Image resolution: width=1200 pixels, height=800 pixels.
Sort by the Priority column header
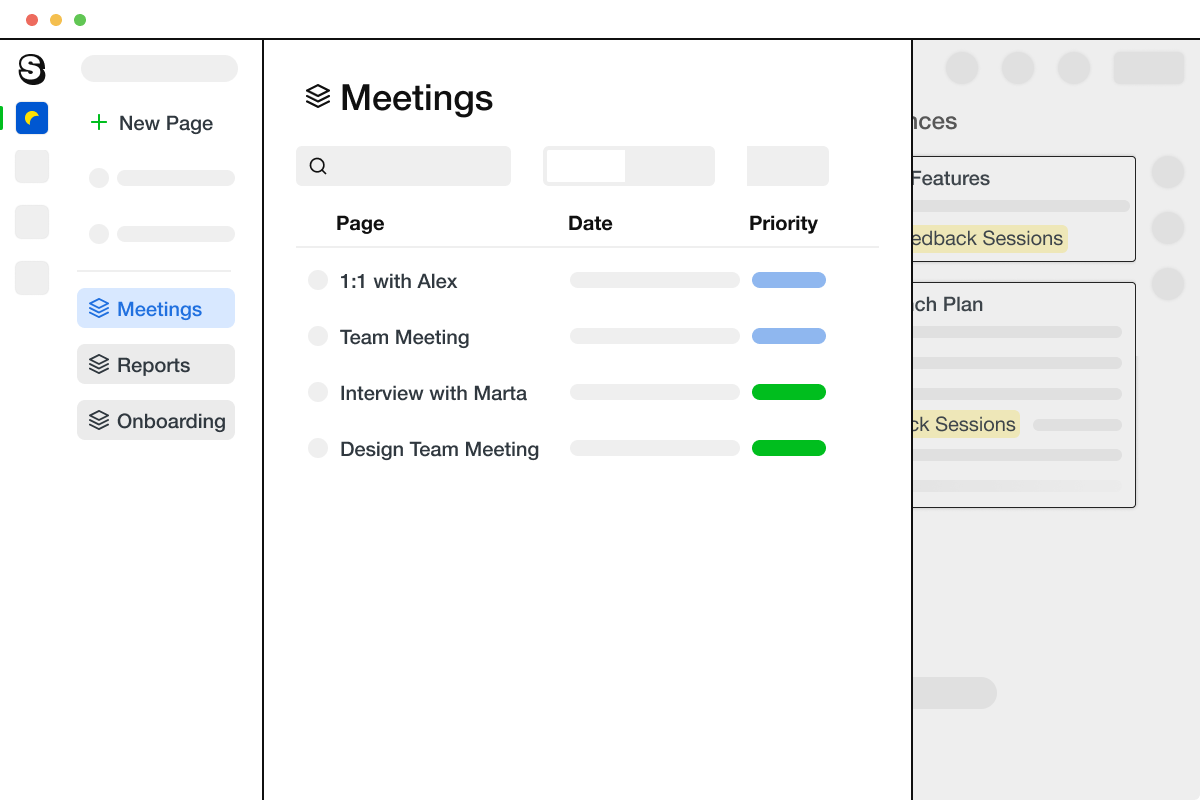pos(783,223)
